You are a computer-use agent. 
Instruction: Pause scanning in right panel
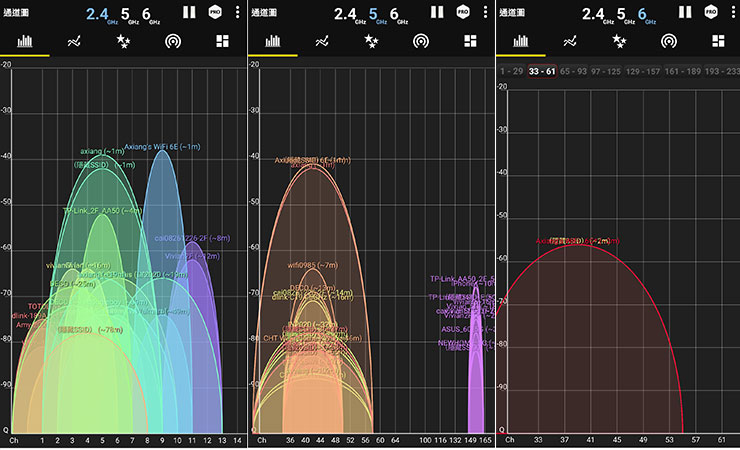[685, 12]
